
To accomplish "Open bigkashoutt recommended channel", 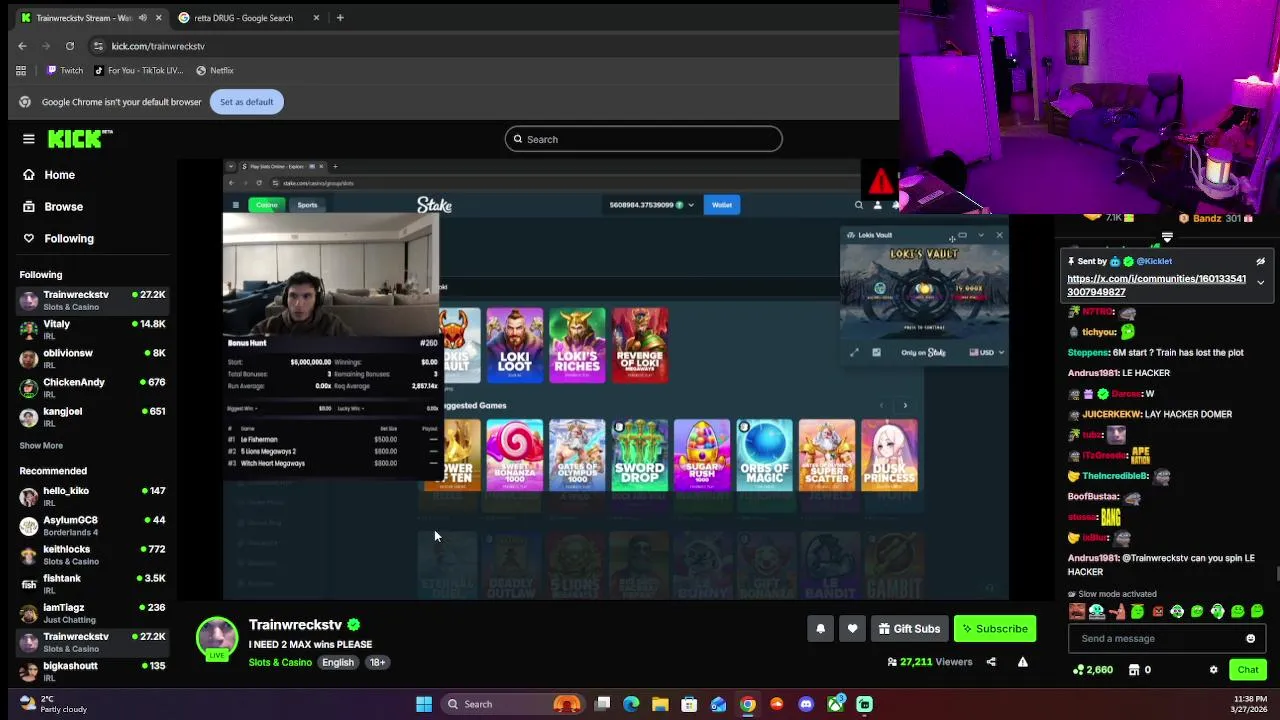I will click(x=92, y=670).
